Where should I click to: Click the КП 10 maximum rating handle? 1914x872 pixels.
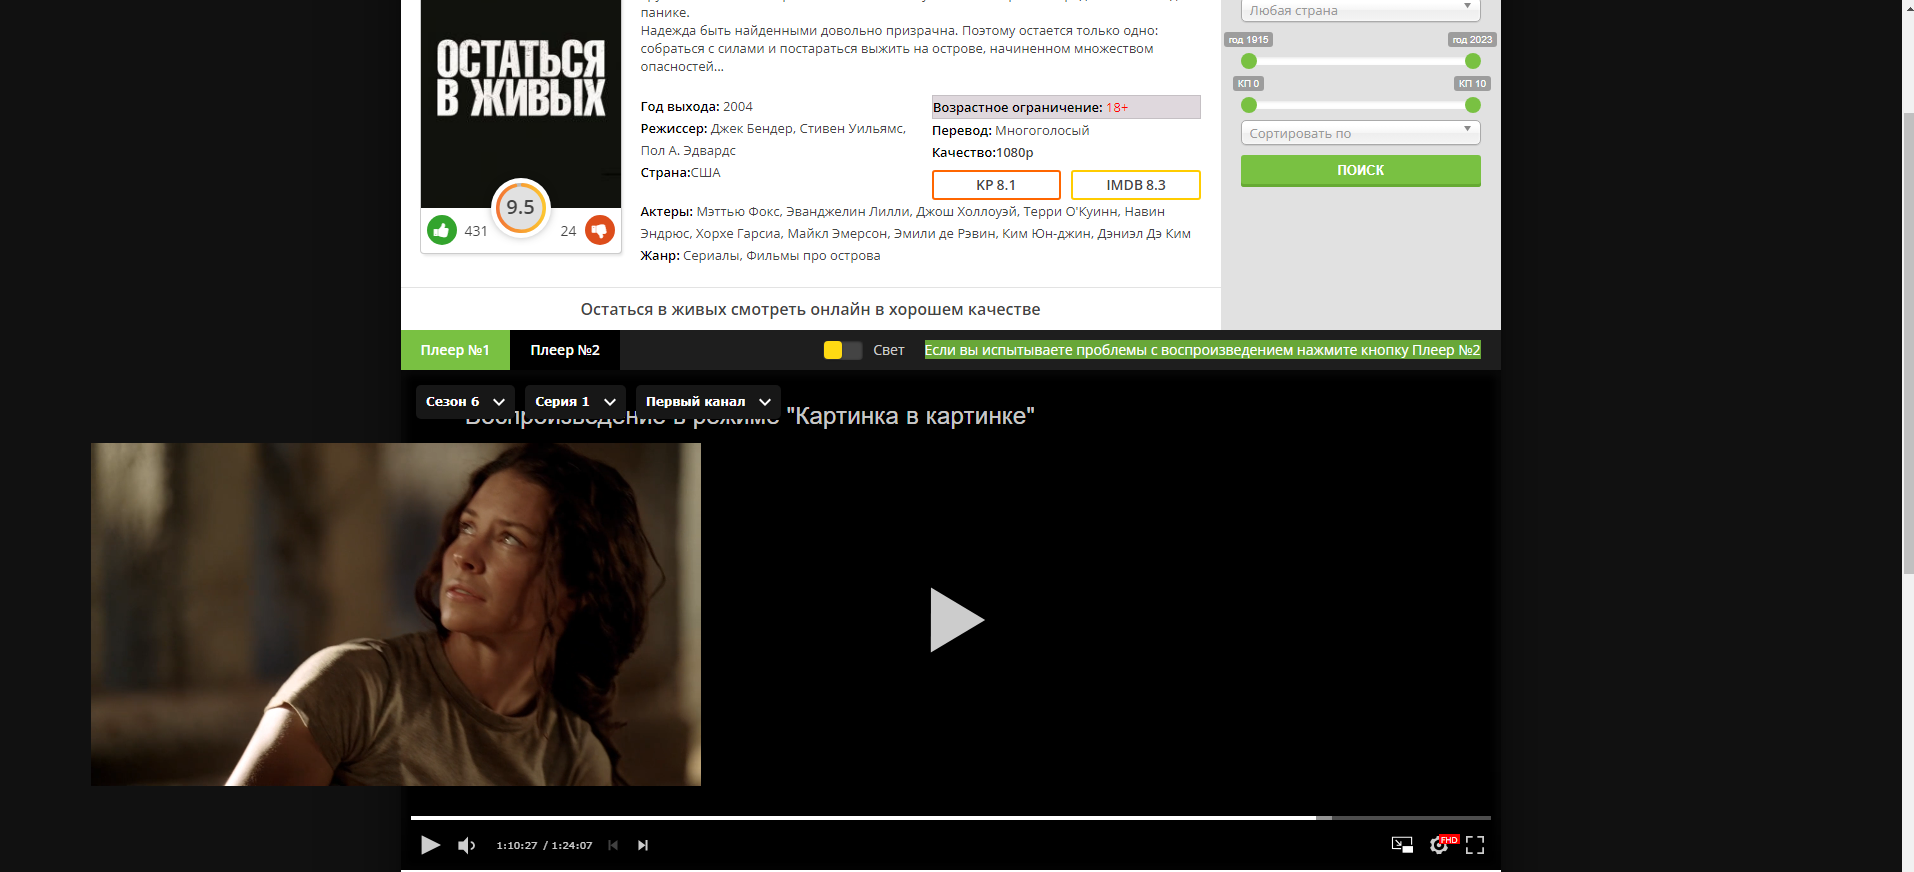1473,105
